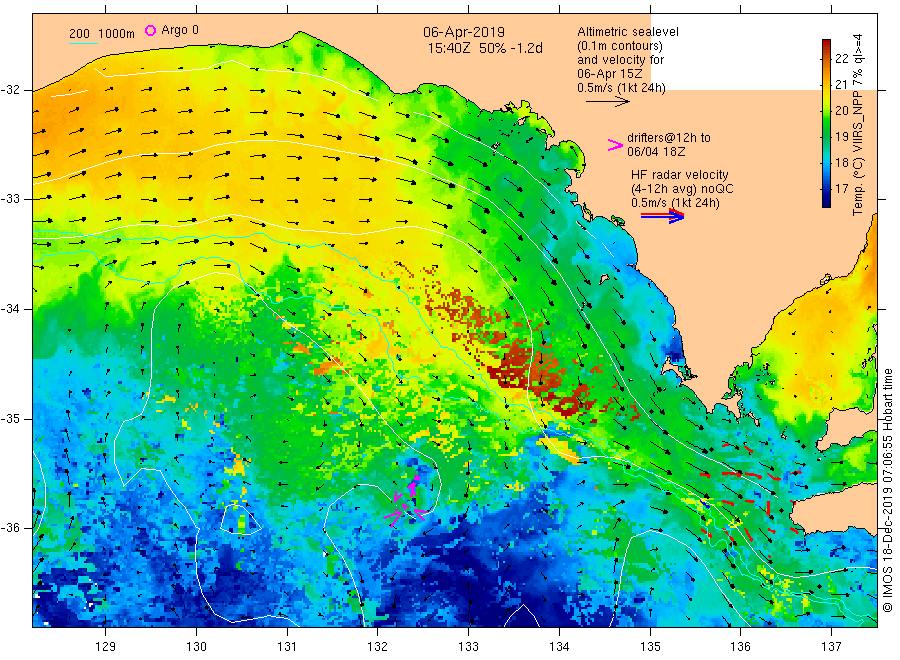Click the IMOS copyright timestamp text

click(888, 491)
